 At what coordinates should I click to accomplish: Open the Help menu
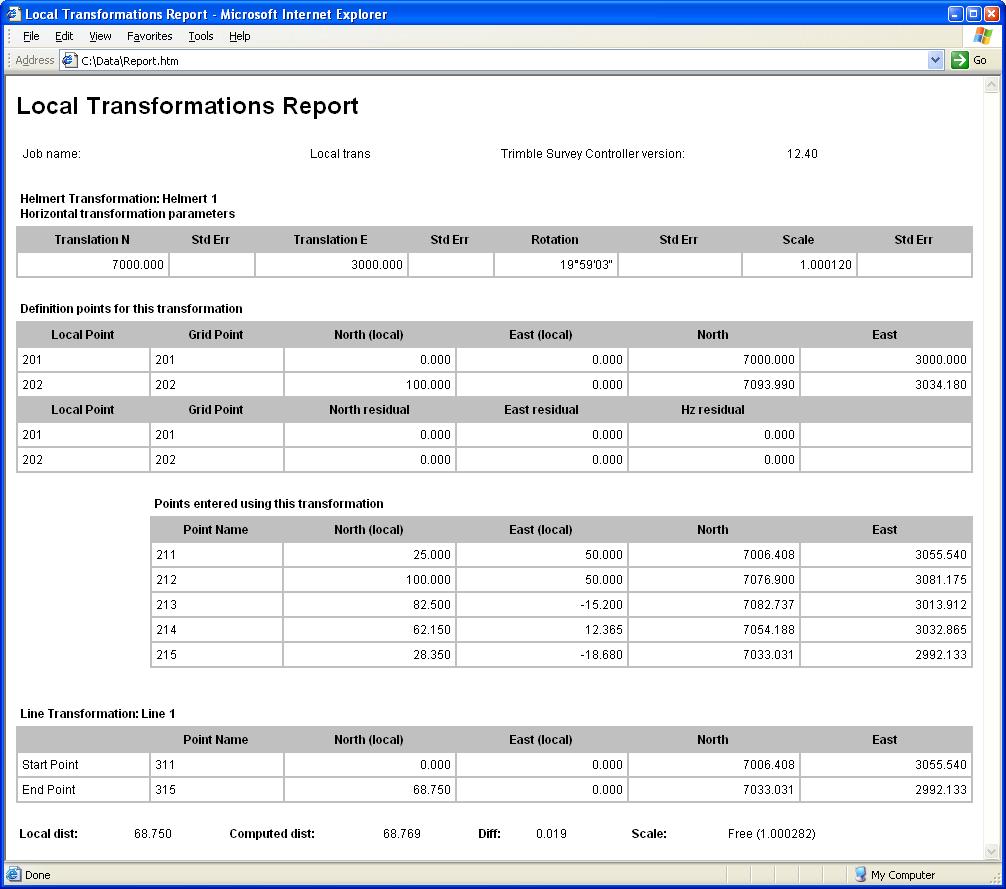(239, 36)
